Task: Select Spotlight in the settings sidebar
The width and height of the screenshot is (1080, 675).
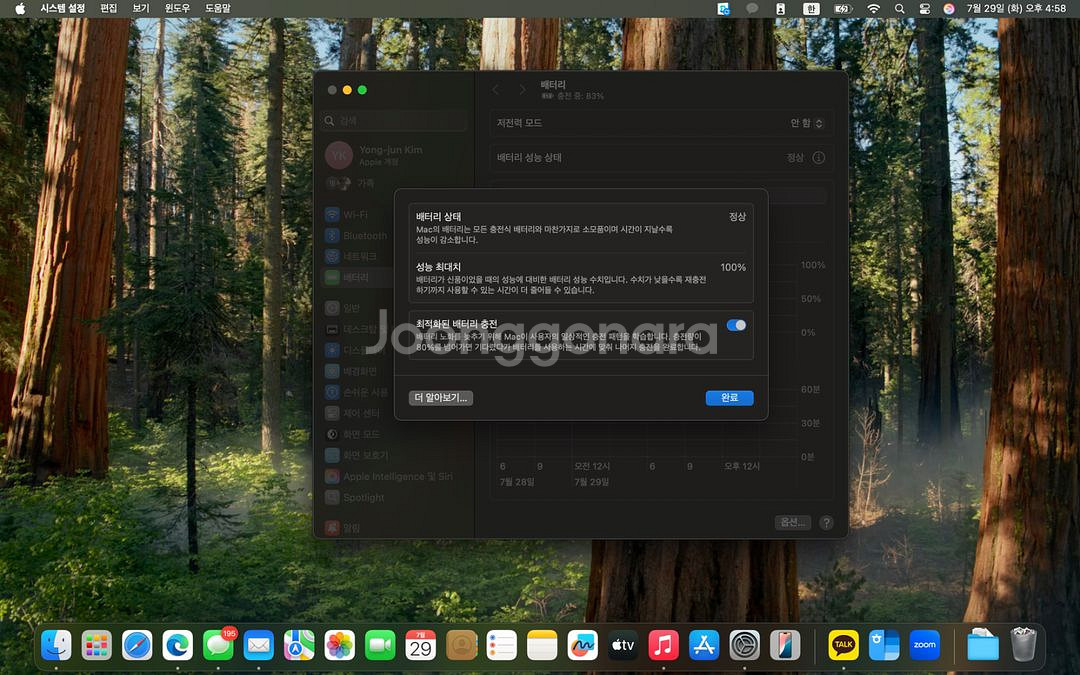Action: point(394,497)
